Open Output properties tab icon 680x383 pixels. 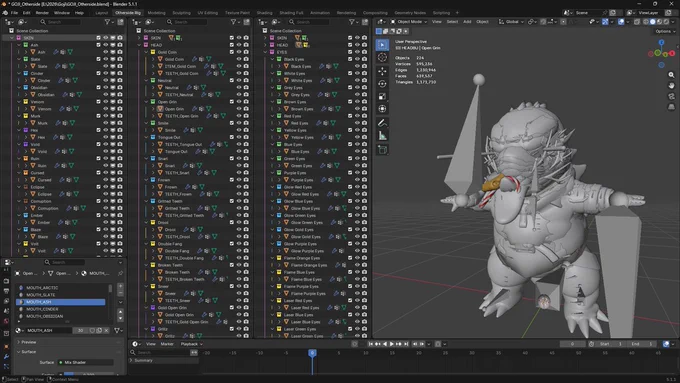click(6, 291)
